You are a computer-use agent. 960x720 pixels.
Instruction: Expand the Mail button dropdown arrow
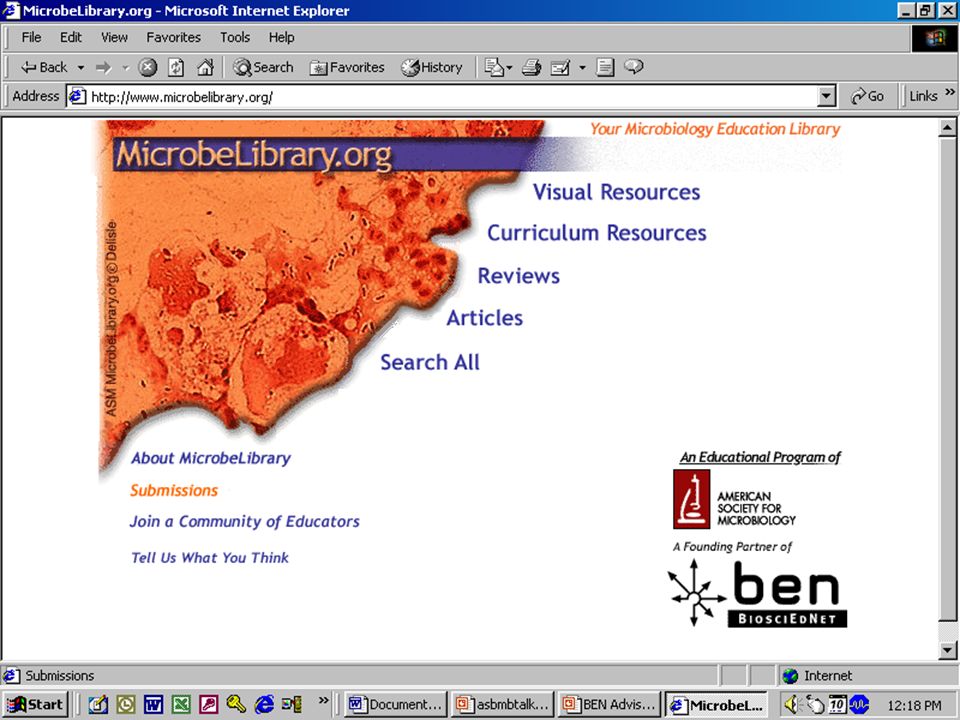tap(509, 67)
